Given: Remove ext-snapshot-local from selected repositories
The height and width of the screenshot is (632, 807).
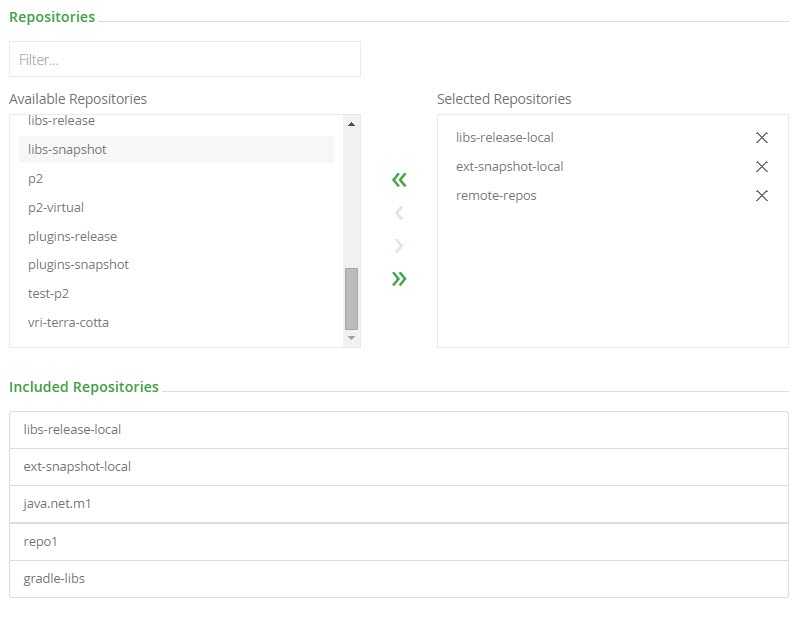Looking at the screenshot, I should [x=761, y=167].
